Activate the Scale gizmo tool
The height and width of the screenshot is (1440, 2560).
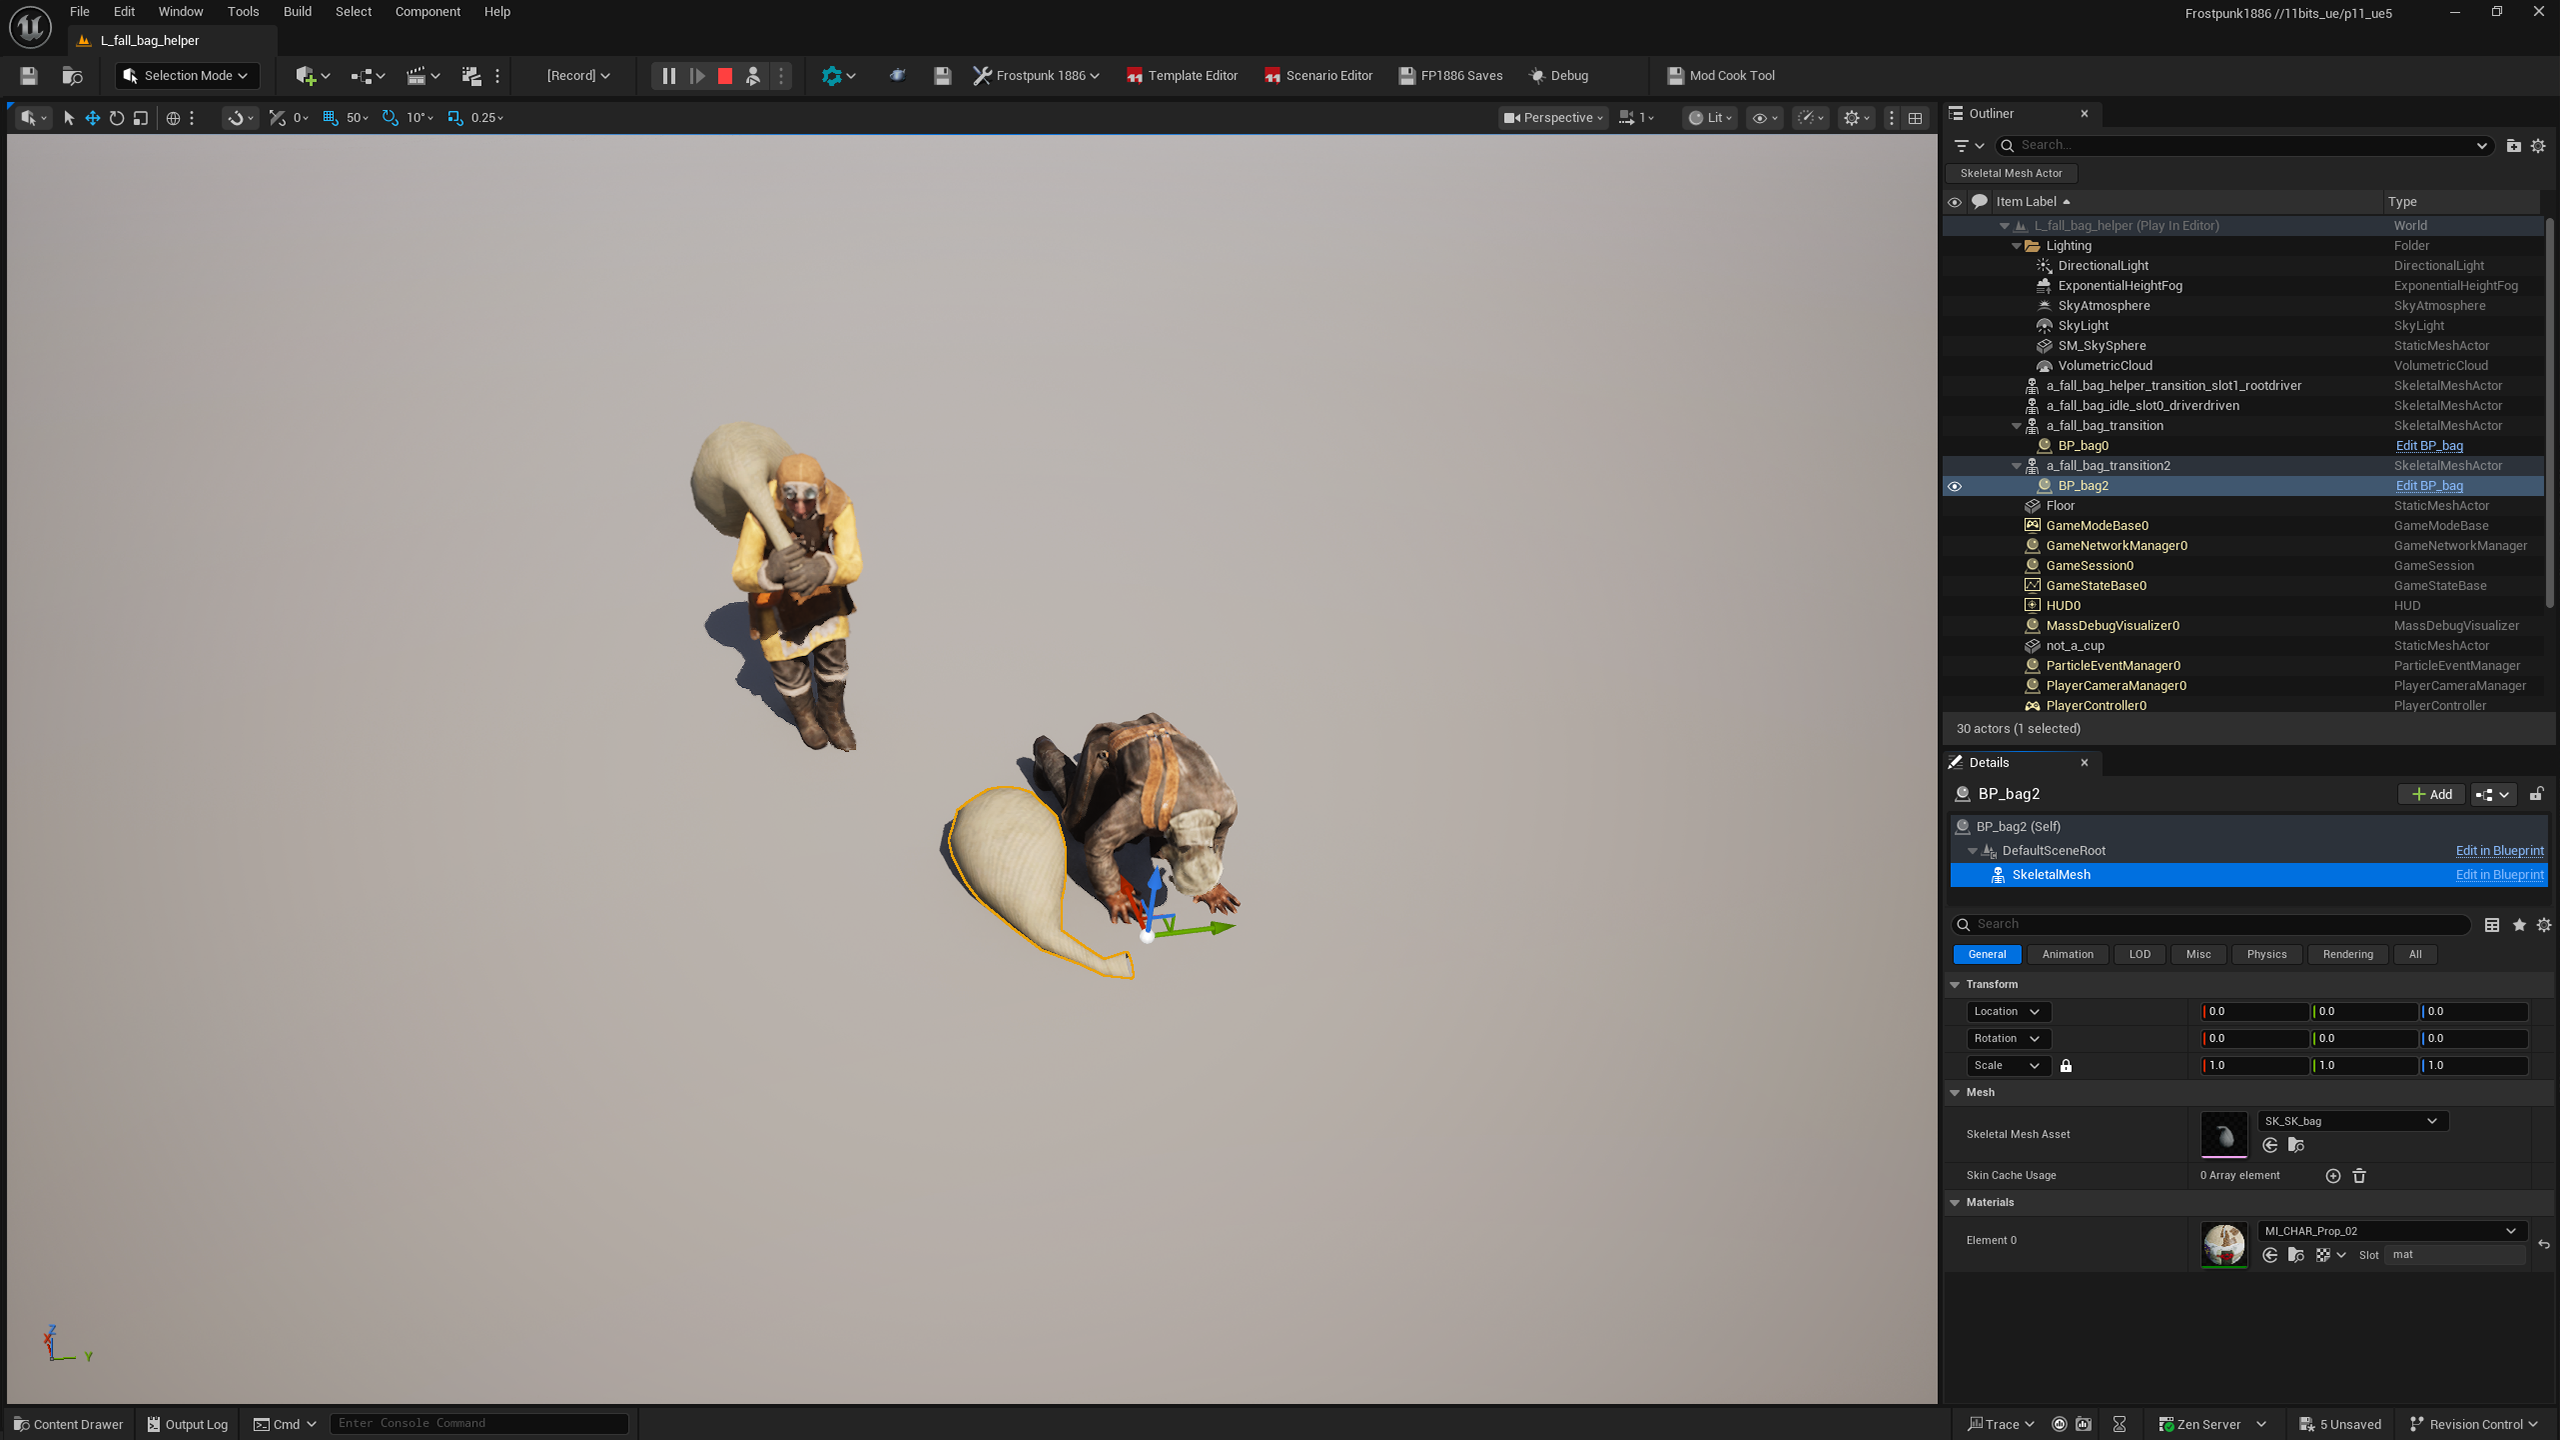click(x=141, y=118)
